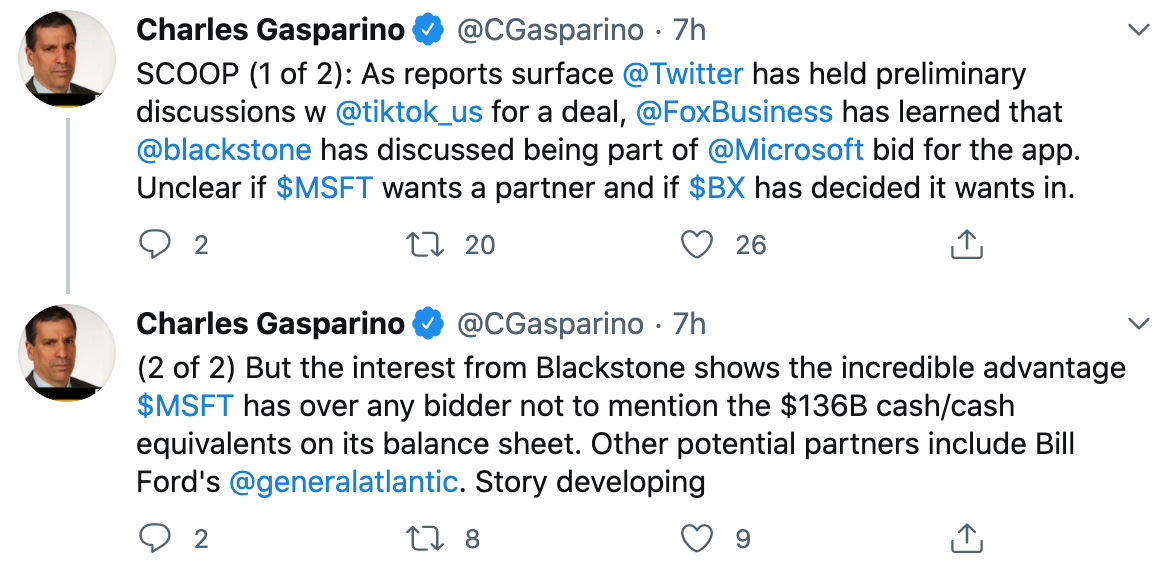Click the $MSFT cashtag in second tweet

pyautogui.click(x=185, y=406)
